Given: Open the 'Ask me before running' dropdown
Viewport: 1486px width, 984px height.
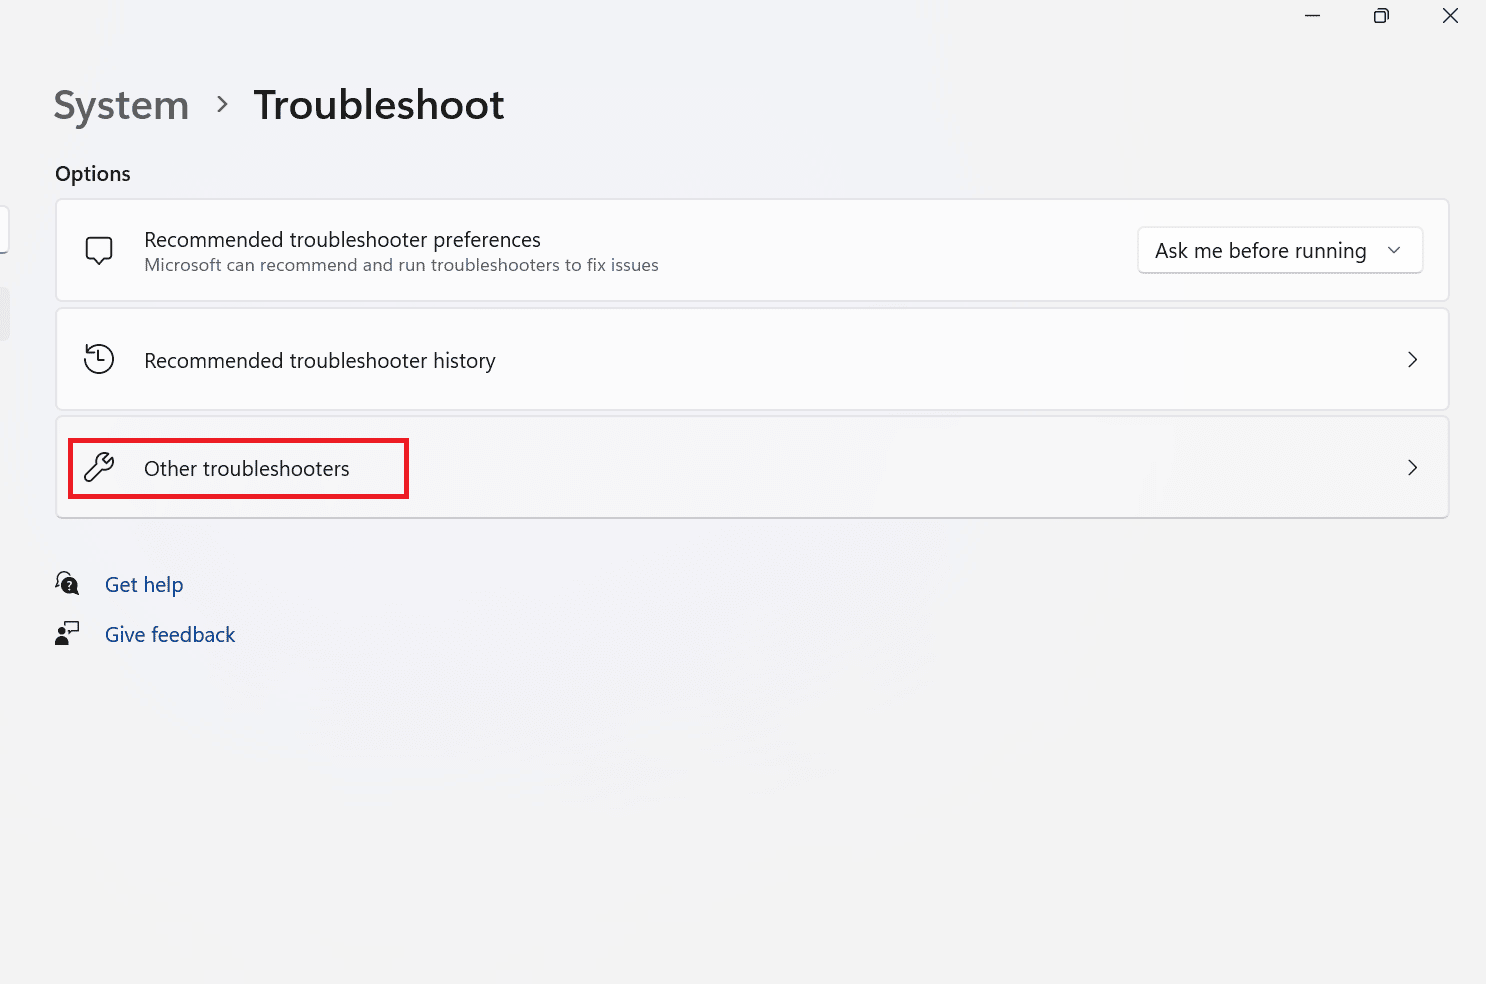Looking at the screenshot, I should (x=1279, y=250).
